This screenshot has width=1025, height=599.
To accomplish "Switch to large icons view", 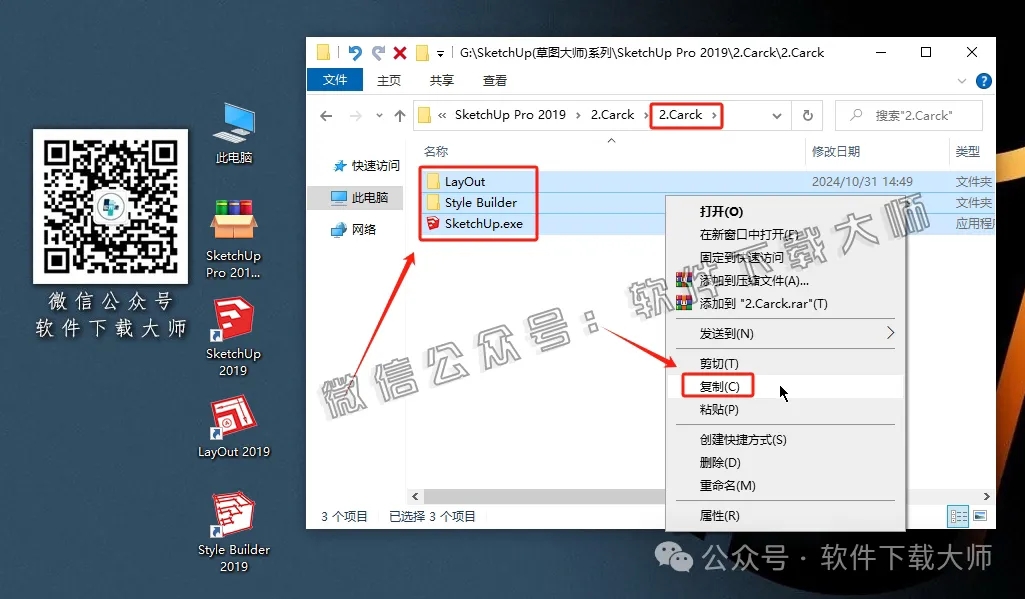I will click(x=981, y=515).
